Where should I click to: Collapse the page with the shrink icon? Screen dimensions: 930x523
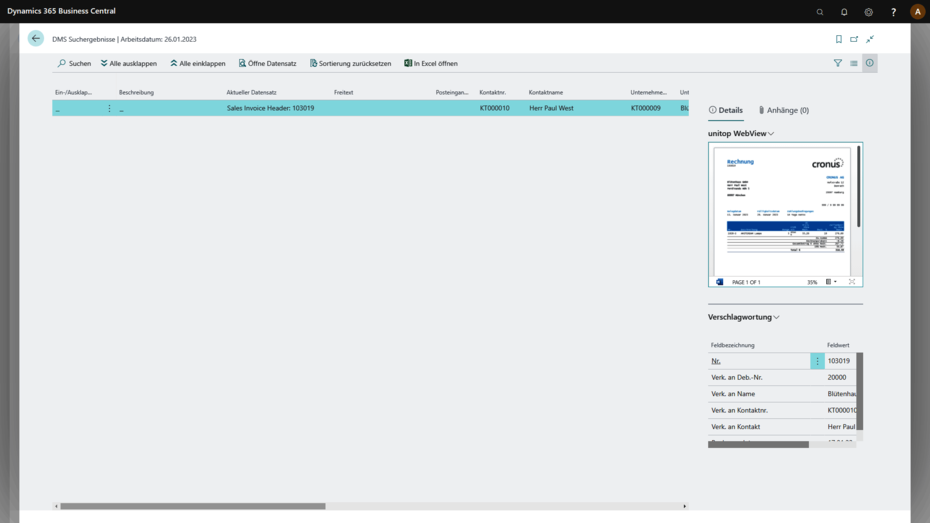click(x=870, y=39)
